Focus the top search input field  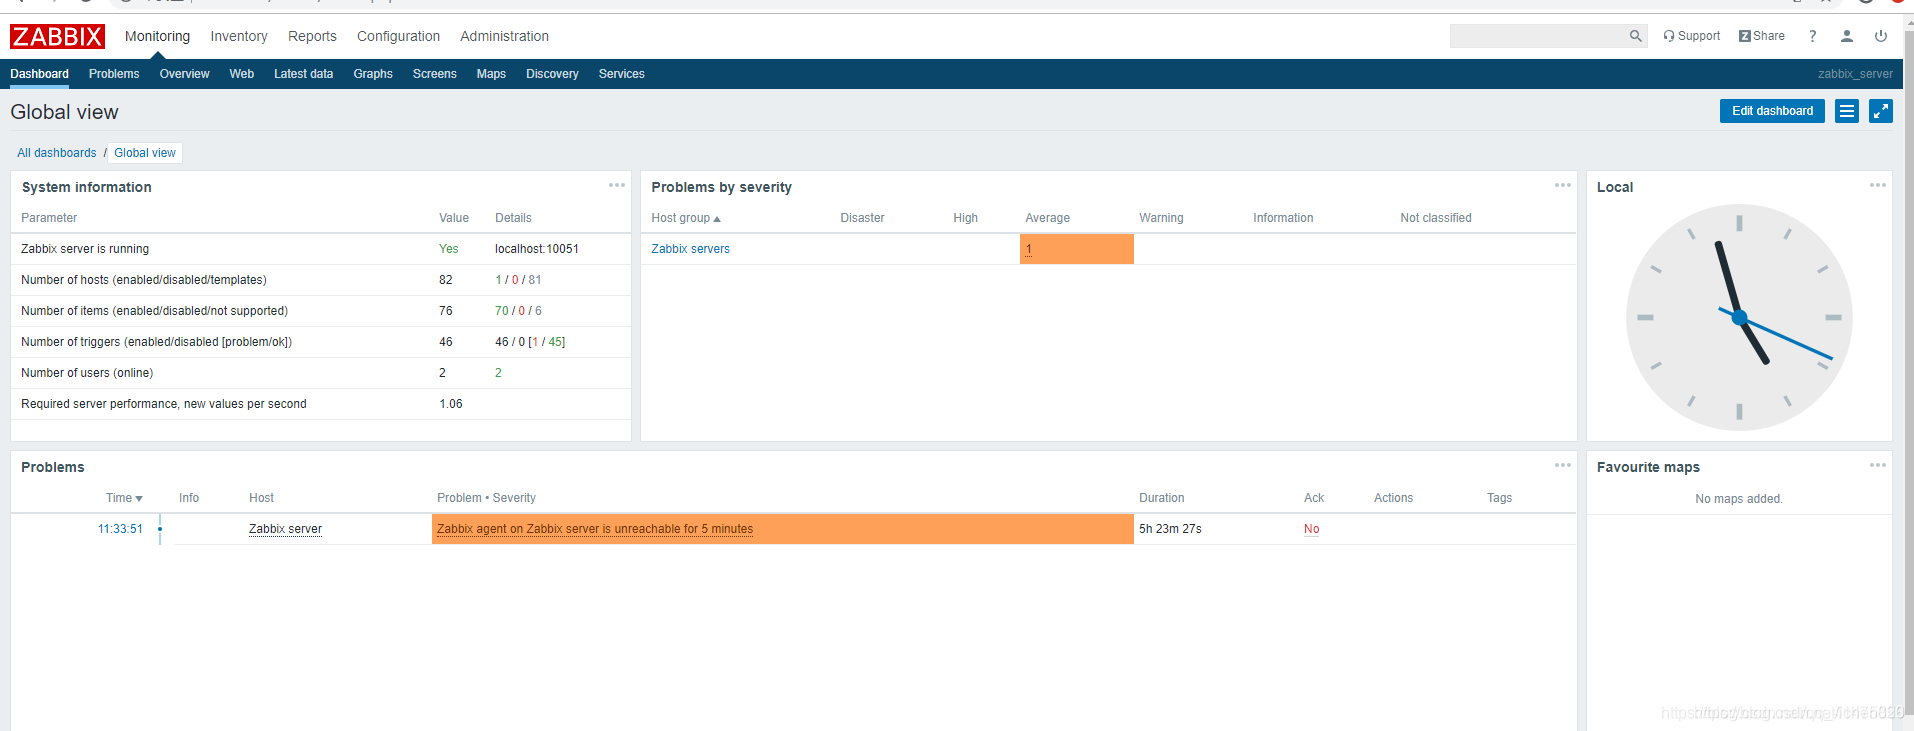pyautogui.click(x=1538, y=36)
